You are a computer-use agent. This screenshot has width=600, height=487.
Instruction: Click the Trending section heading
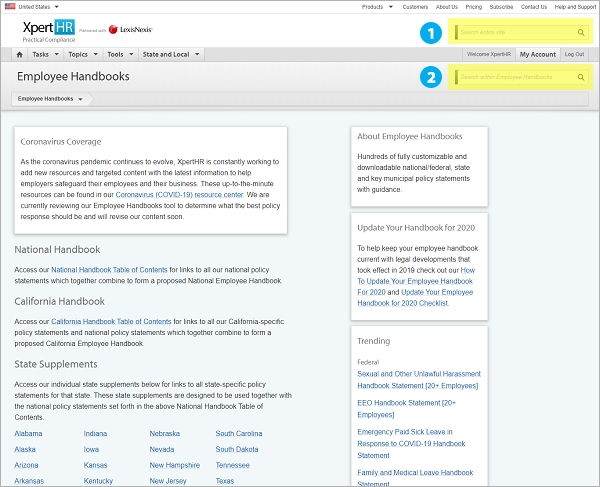[373, 341]
